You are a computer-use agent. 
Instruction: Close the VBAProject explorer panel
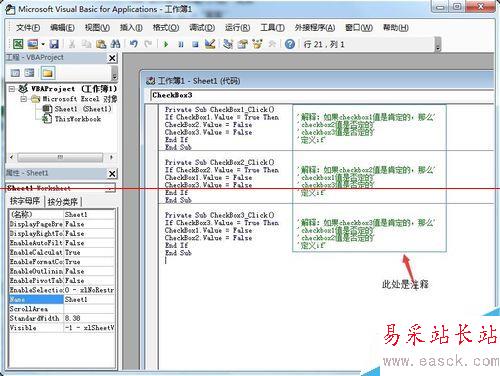[112, 58]
